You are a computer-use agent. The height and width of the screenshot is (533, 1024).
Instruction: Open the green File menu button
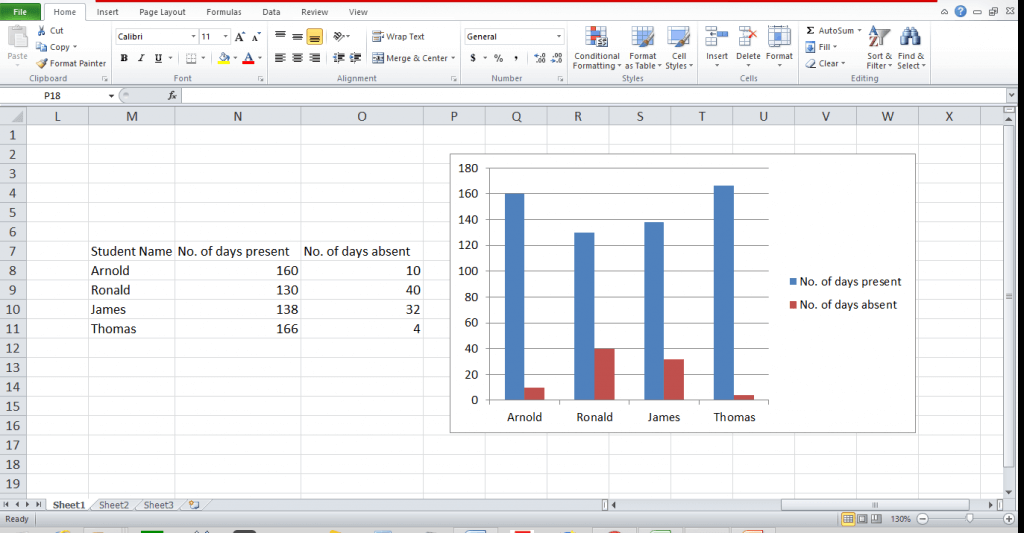coord(21,12)
